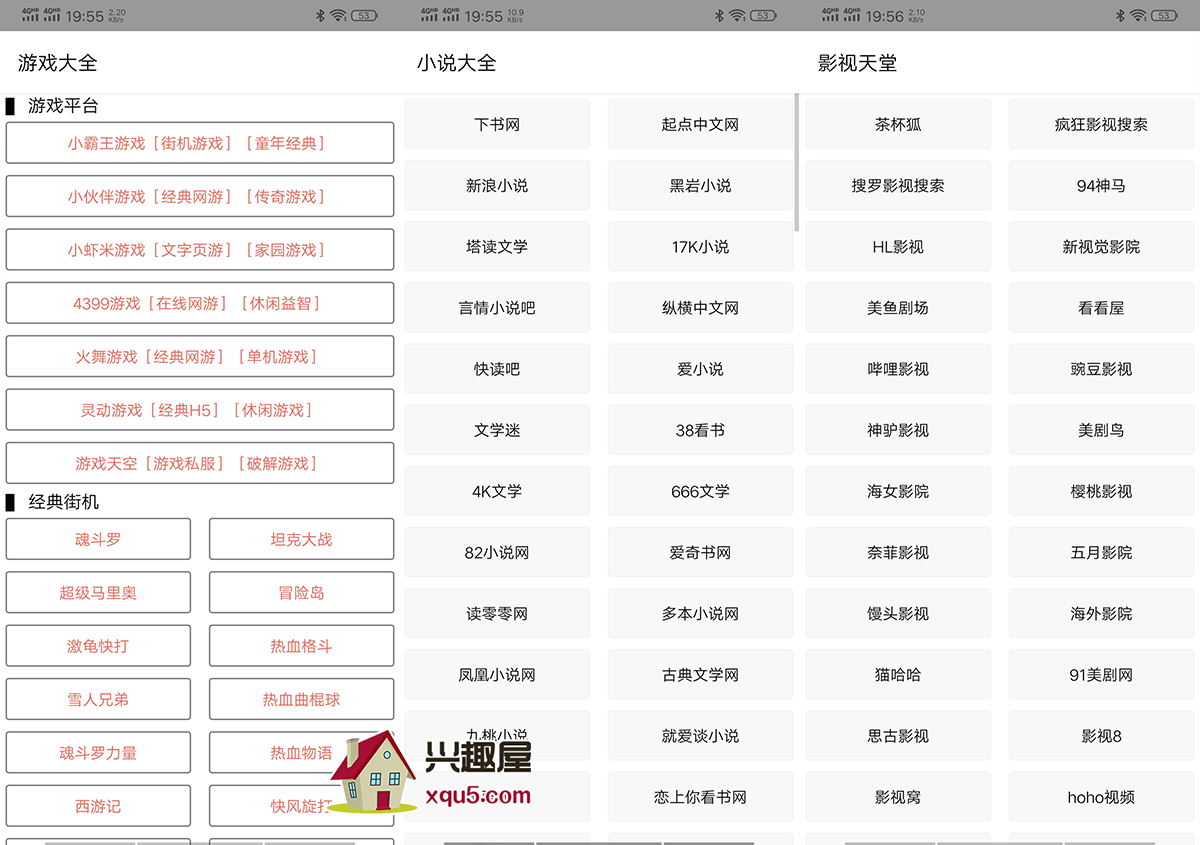Screen dimensions: 1200x845
Task: Open 下书网 novel site
Action: tap(497, 124)
